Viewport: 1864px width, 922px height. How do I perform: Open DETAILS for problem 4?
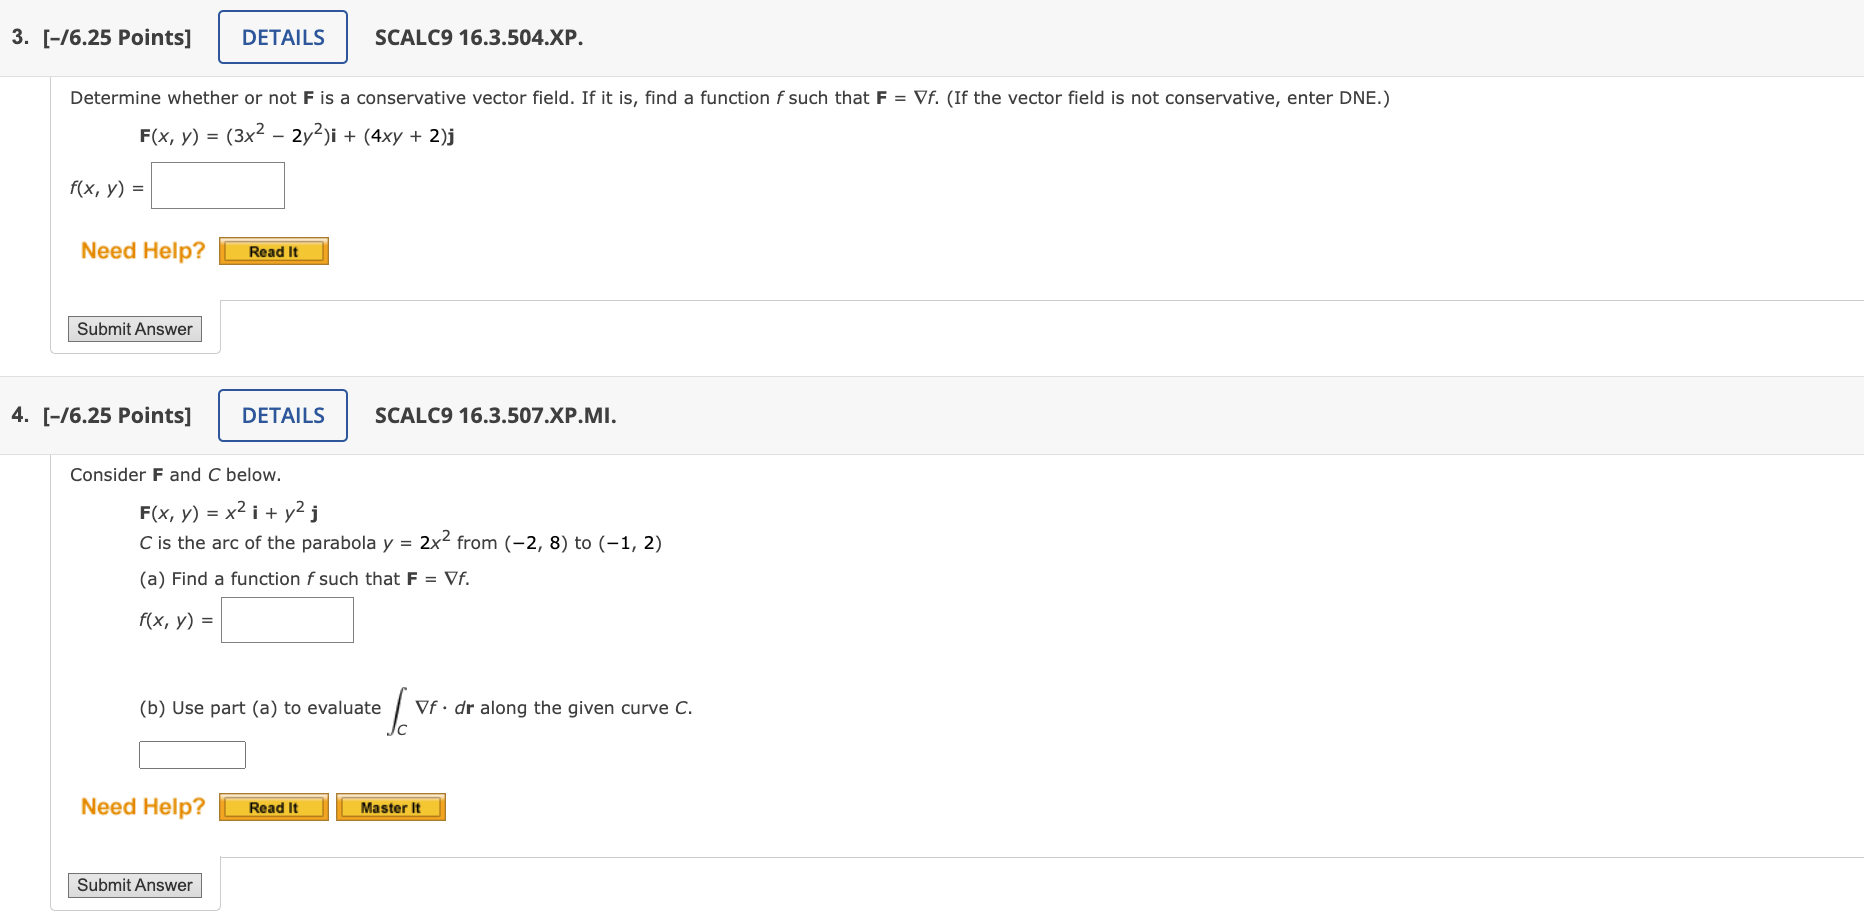(282, 415)
